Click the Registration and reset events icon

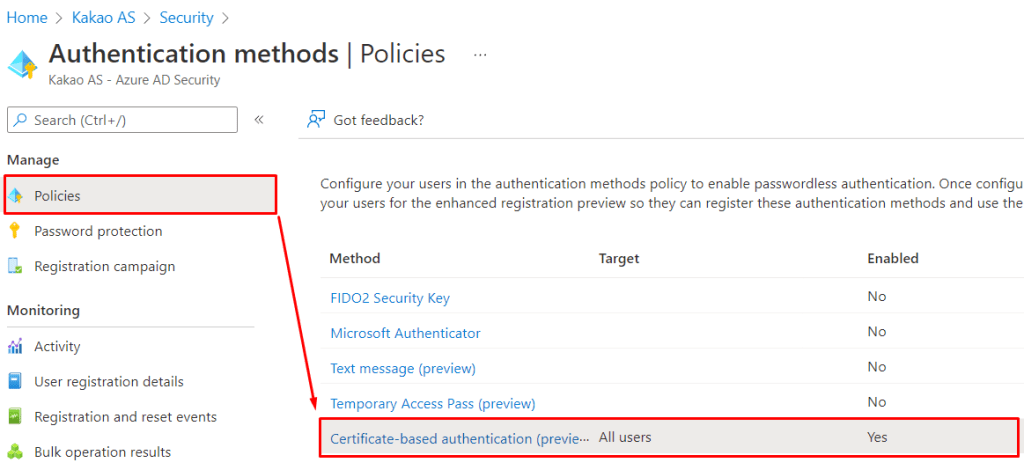15,416
